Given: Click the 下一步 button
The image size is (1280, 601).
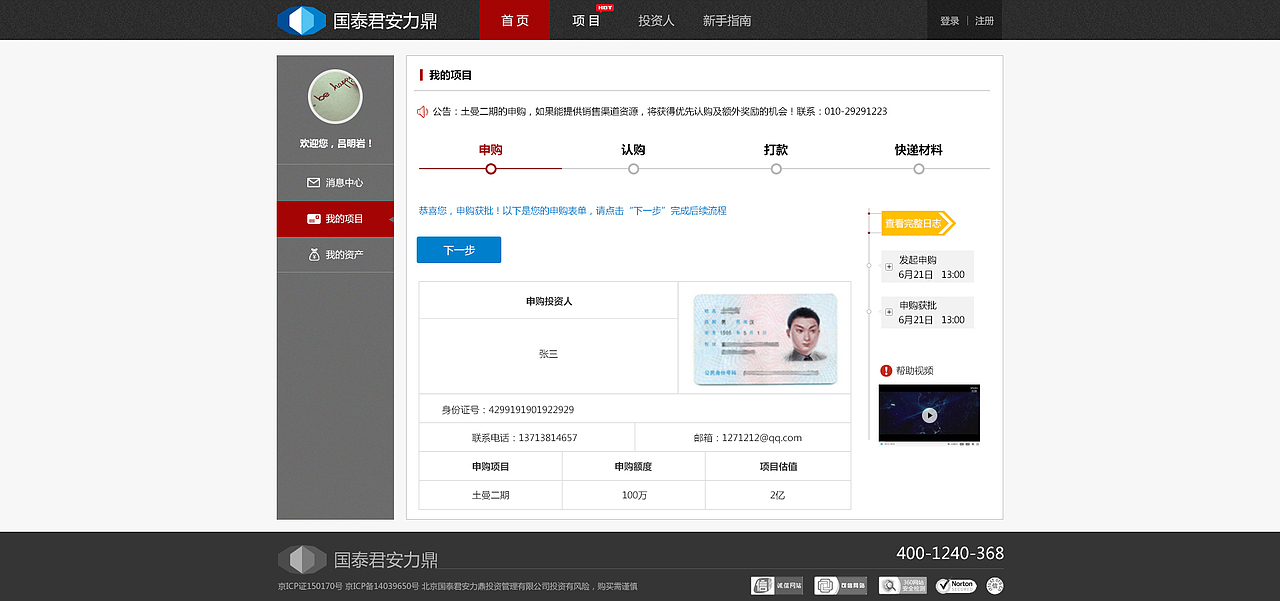Looking at the screenshot, I should [x=459, y=250].
